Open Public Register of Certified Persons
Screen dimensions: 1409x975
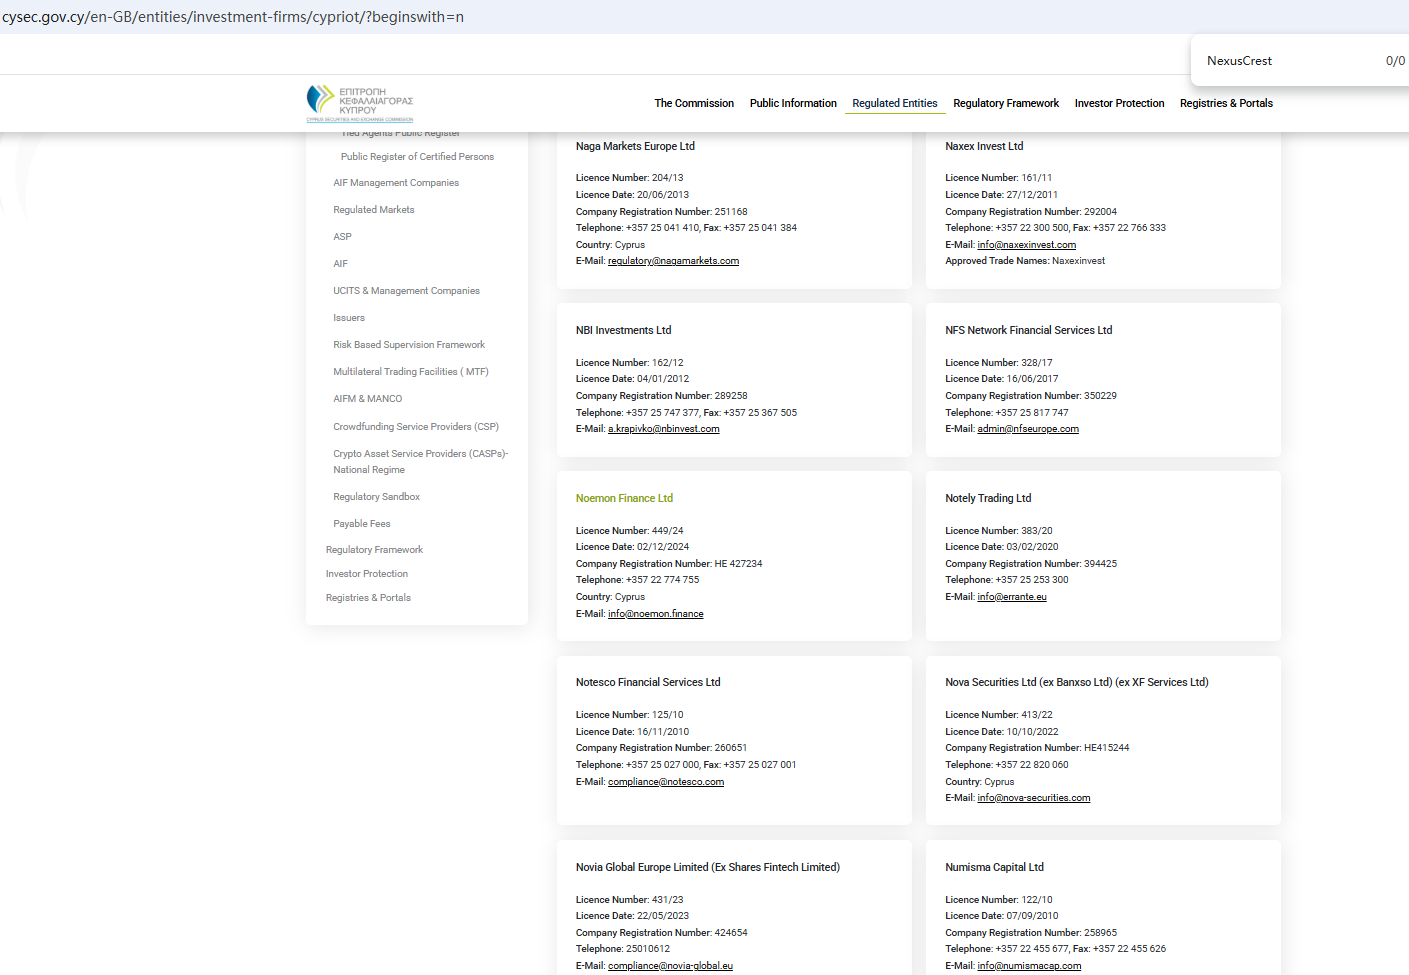point(417,157)
